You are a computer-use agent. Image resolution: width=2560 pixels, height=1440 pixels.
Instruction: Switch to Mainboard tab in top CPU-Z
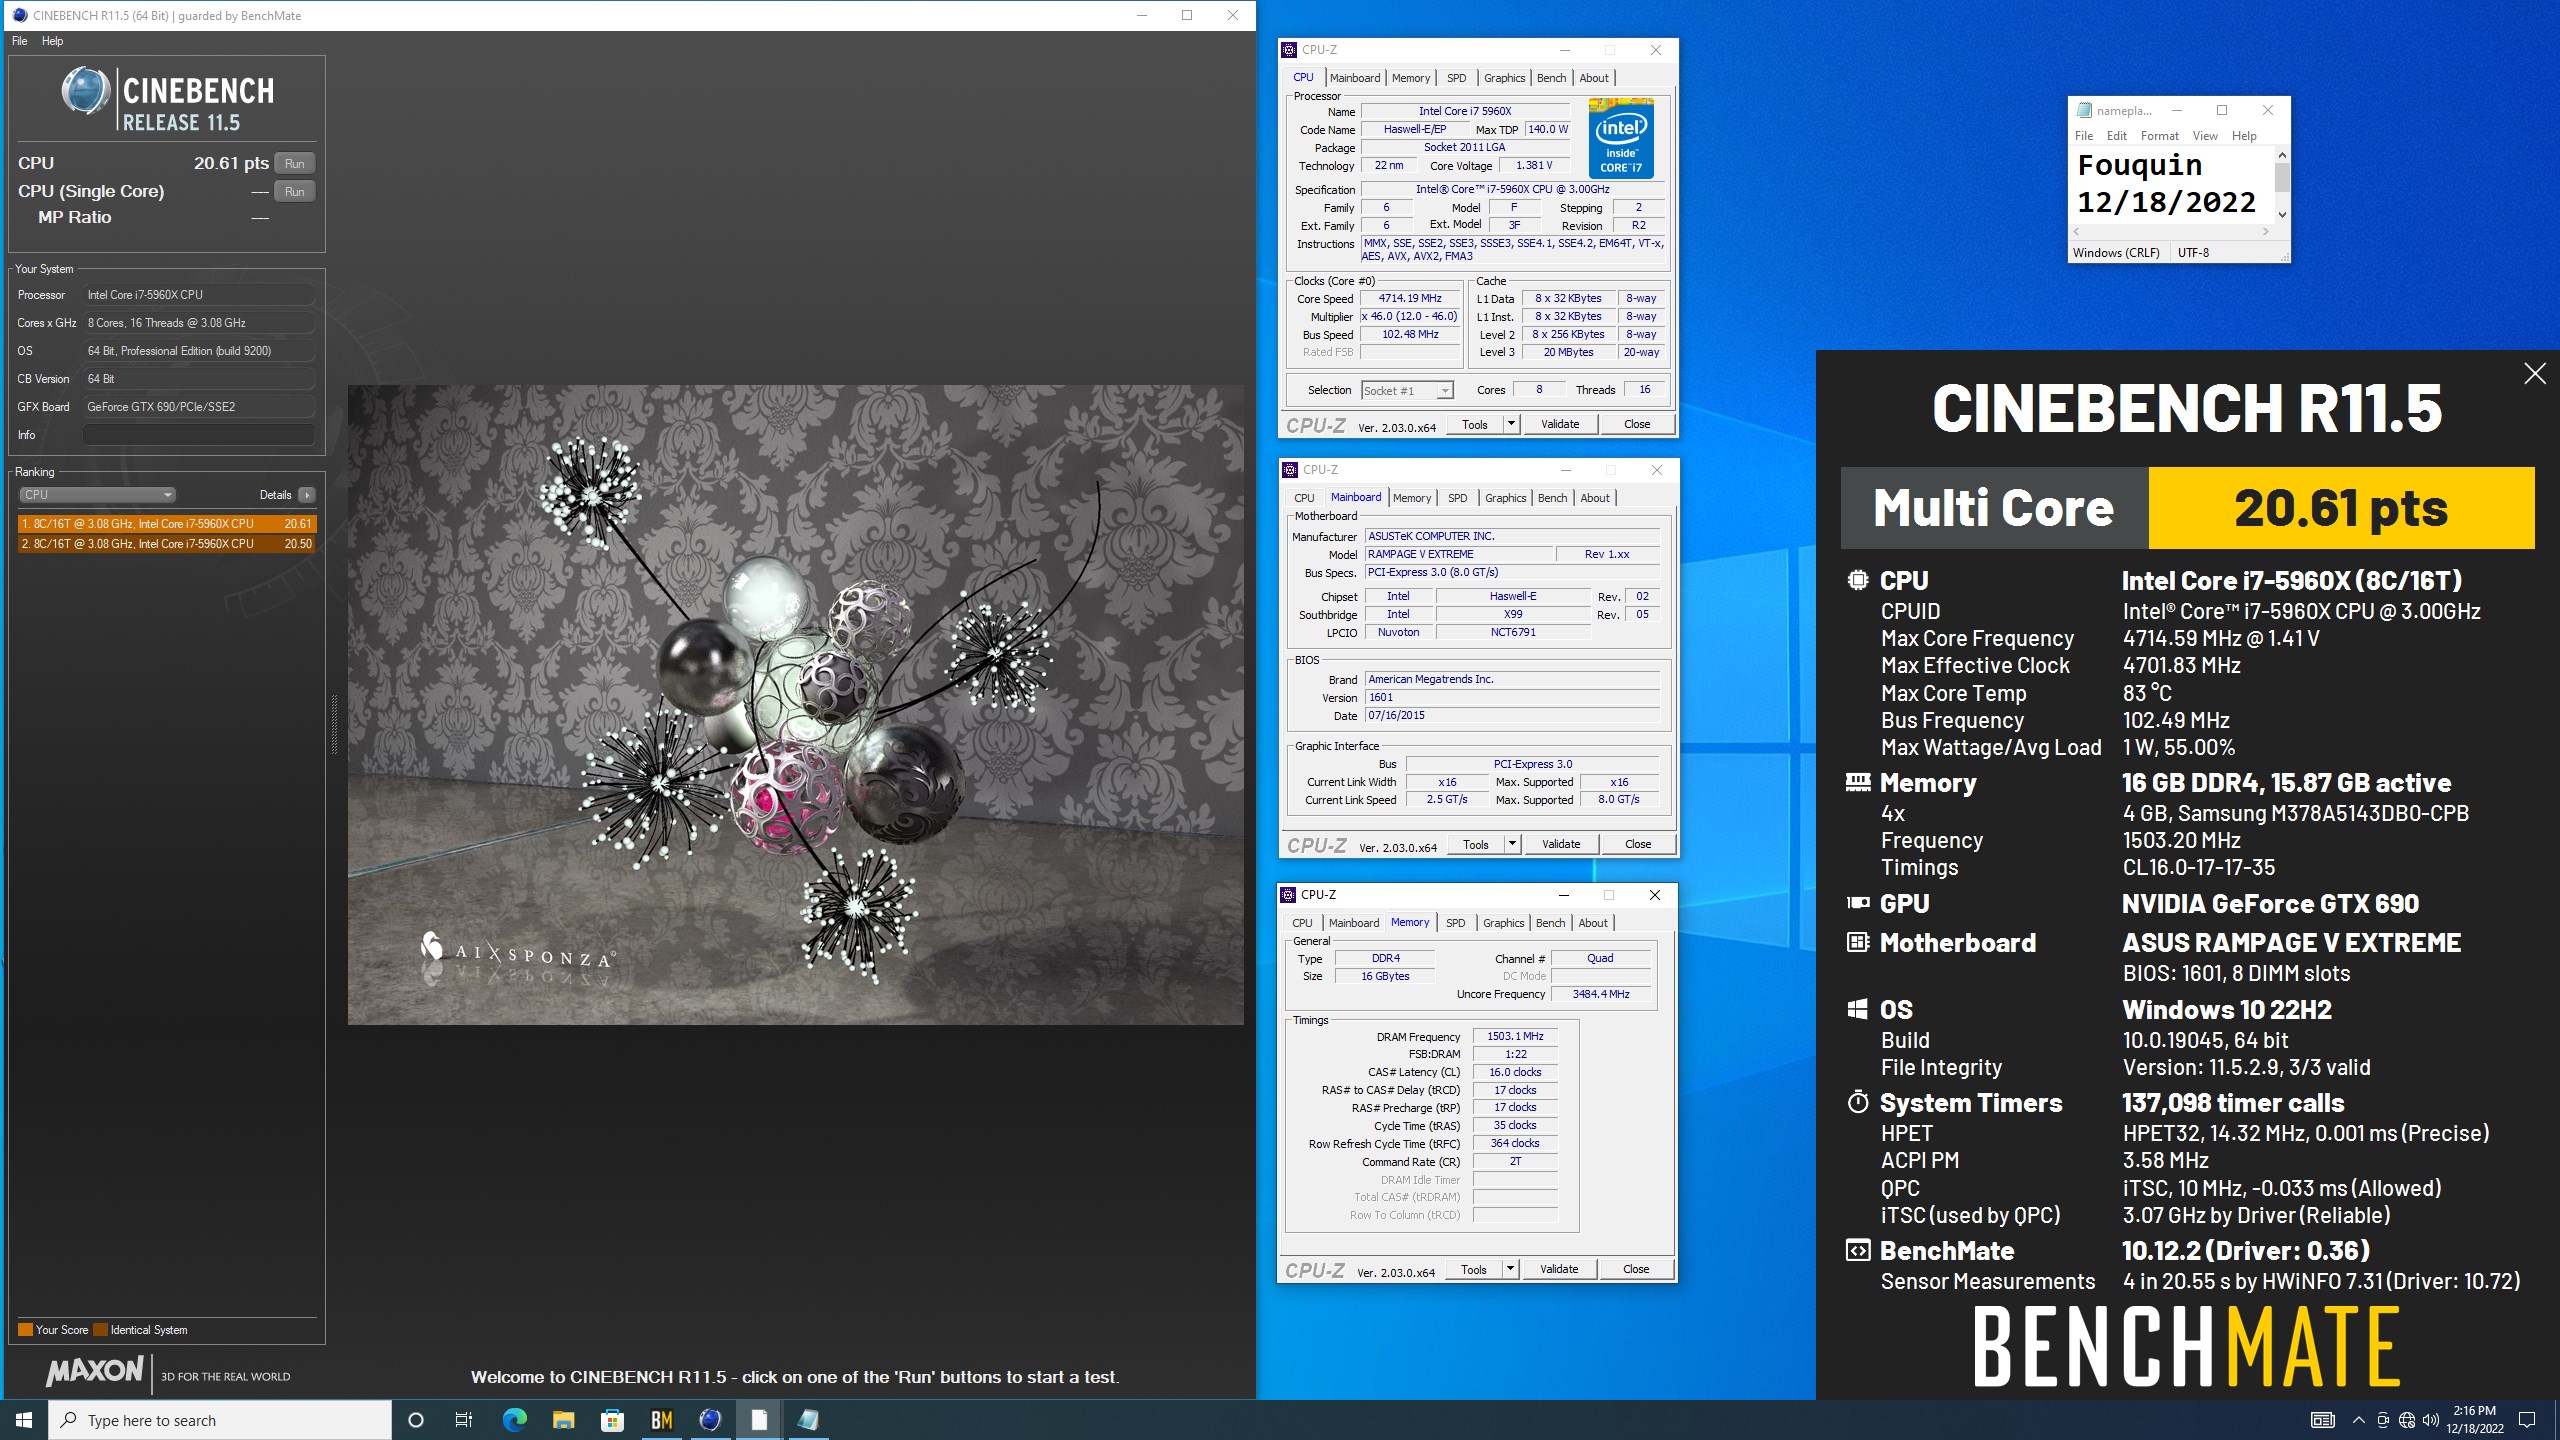pos(1355,78)
